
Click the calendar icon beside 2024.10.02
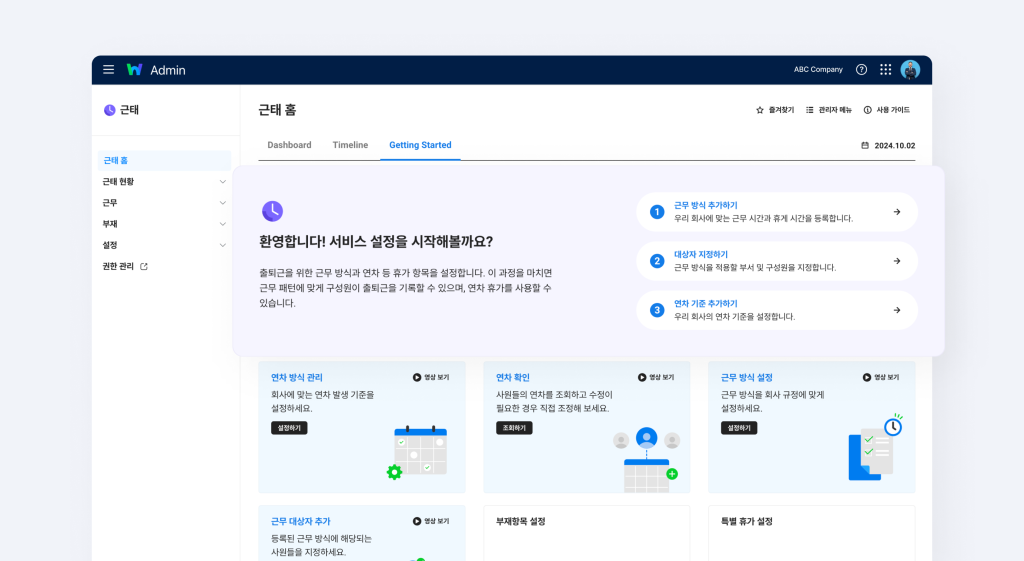[x=865, y=146]
